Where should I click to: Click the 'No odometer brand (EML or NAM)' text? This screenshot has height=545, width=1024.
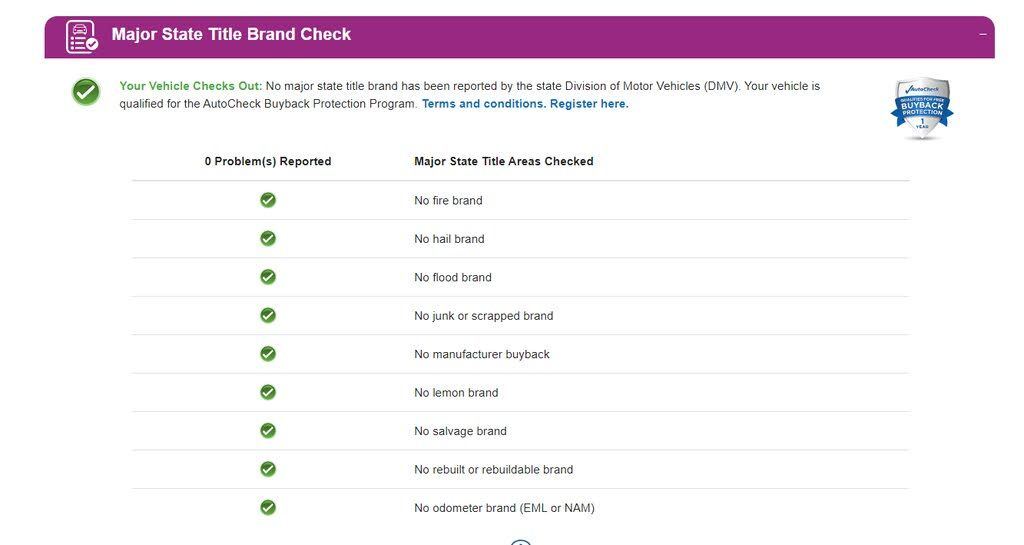(x=504, y=508)
